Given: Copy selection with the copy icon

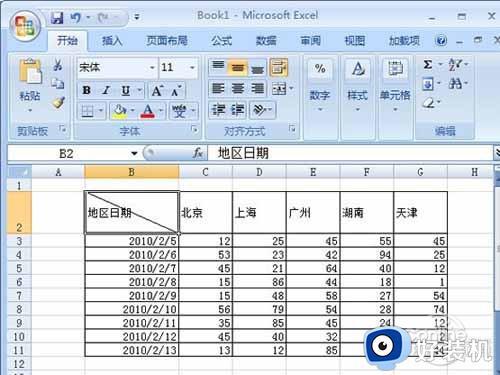Looking at the screenshot, I should point(58,83).
